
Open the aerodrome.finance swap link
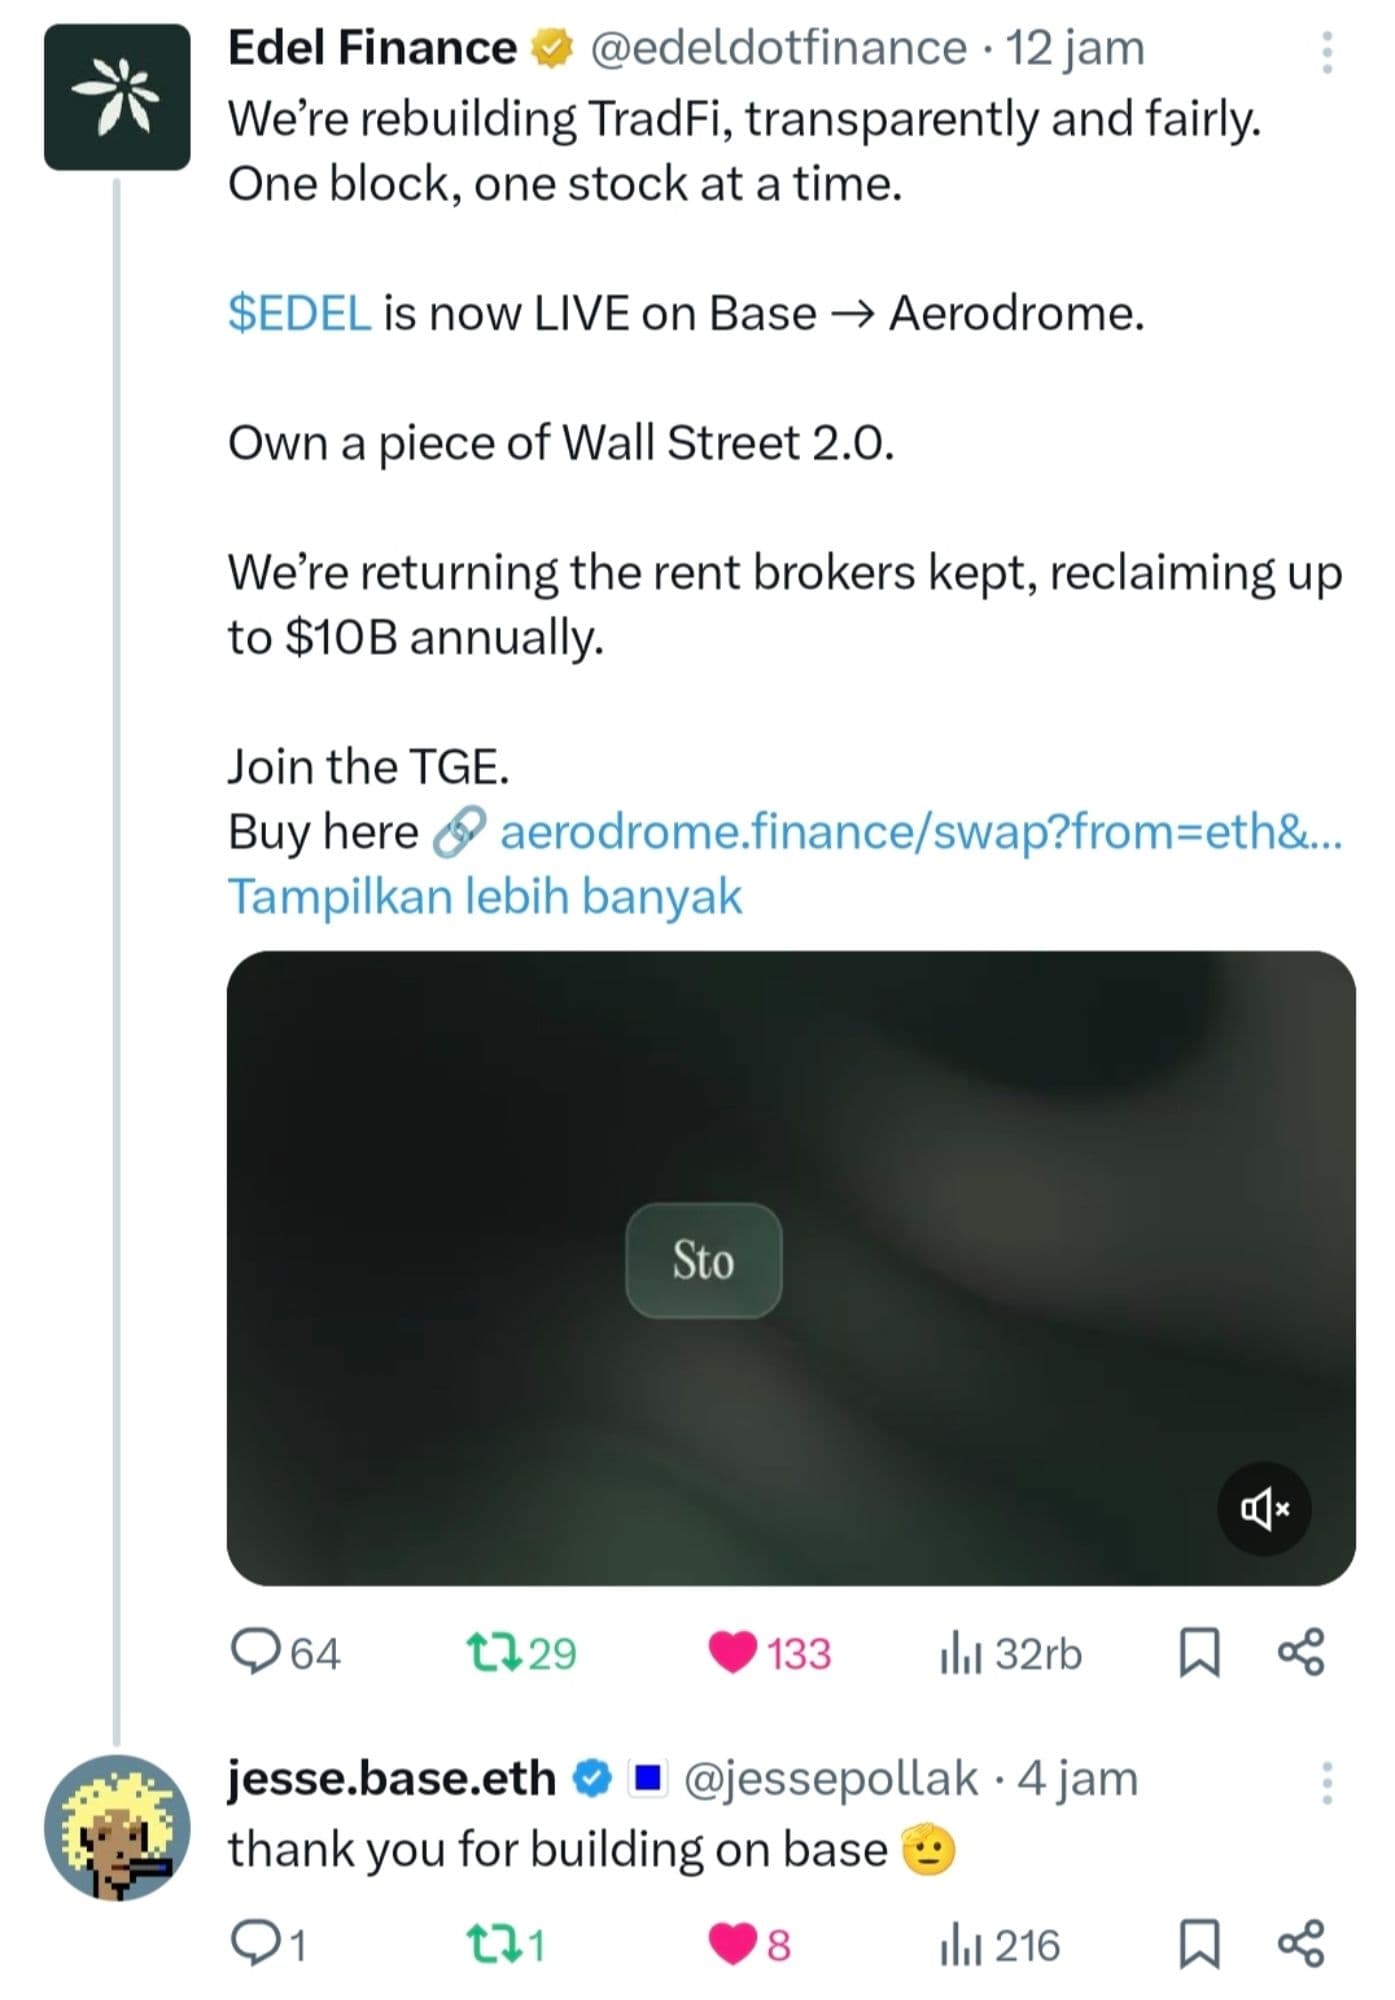[920, 832]
